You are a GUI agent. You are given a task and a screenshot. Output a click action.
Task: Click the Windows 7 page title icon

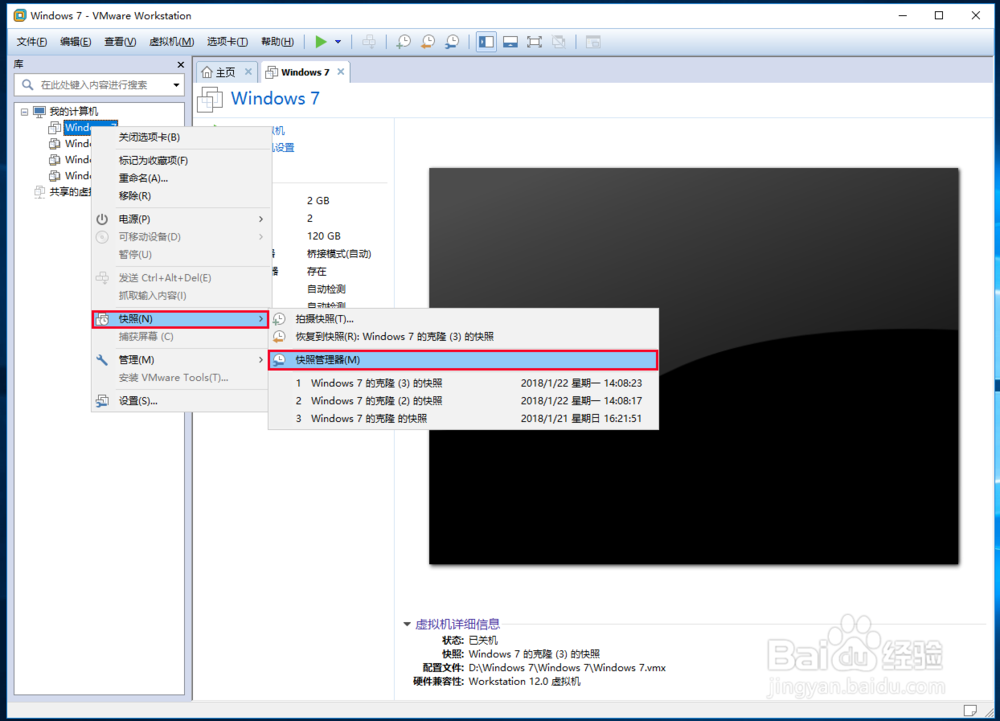(210, 99)
